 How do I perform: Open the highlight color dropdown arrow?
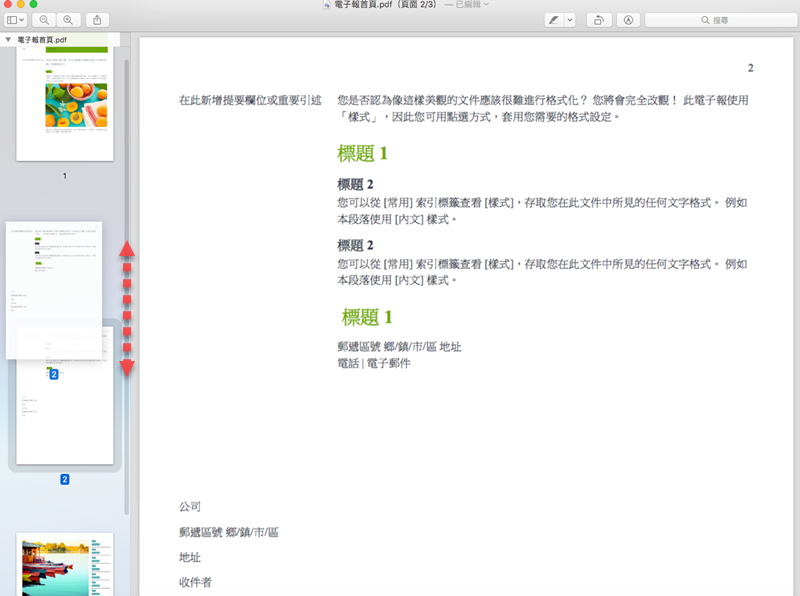tap(570, 20)
